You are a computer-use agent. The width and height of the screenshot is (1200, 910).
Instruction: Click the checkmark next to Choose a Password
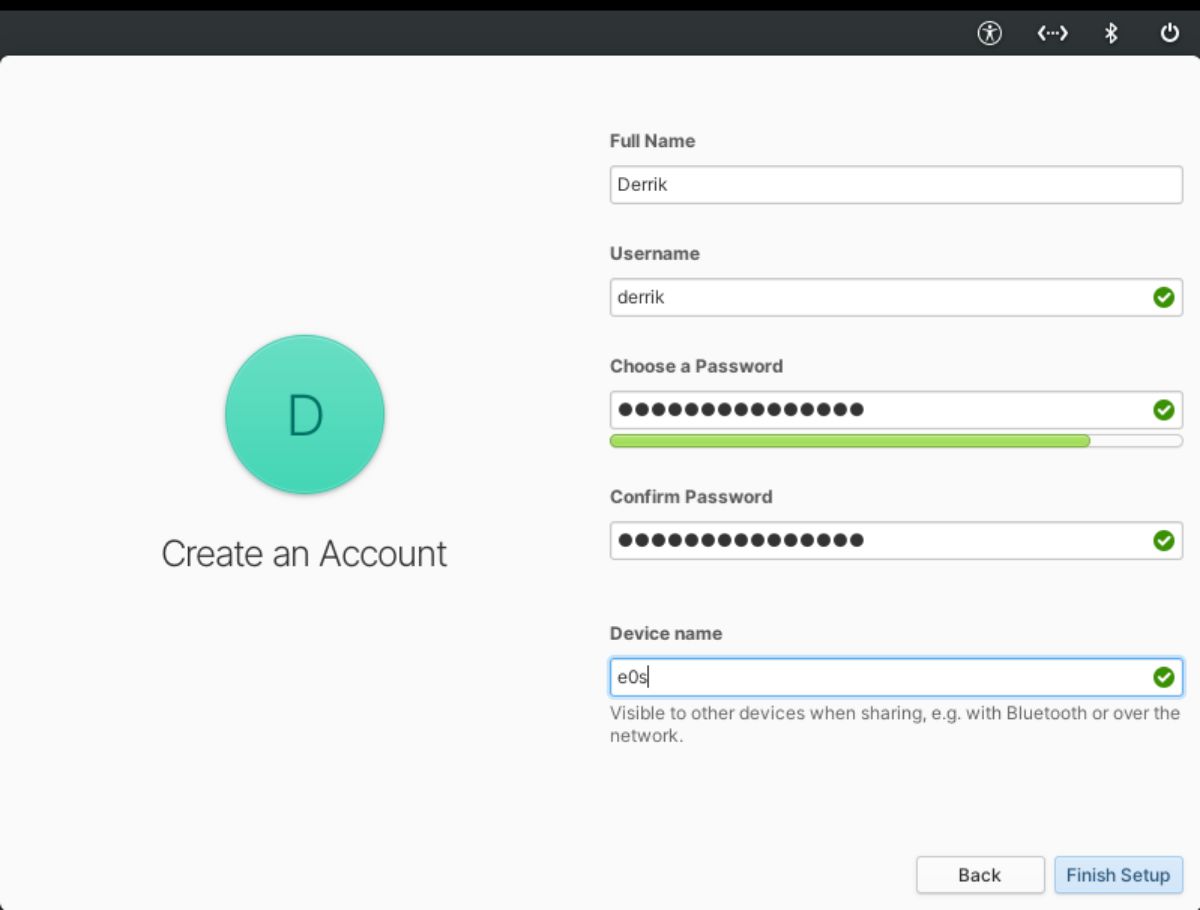tap(1163, 409)
